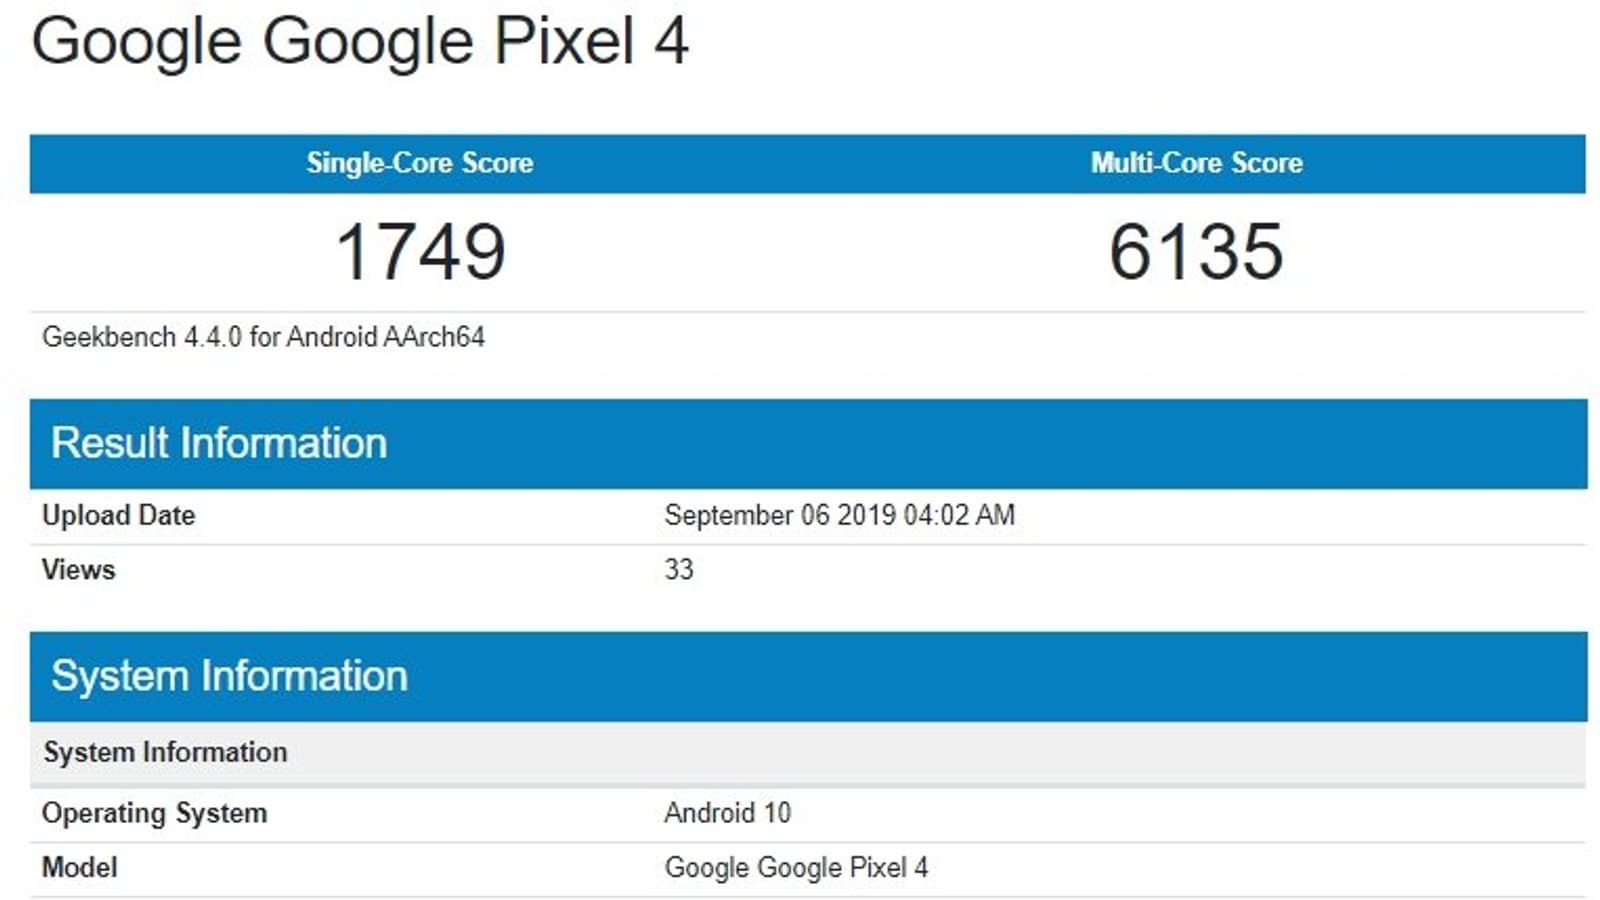Click the gray System Information subheader row
The height and width of the screenshot is (900, 1600).
pyautogui.click(x=165, y=752)
